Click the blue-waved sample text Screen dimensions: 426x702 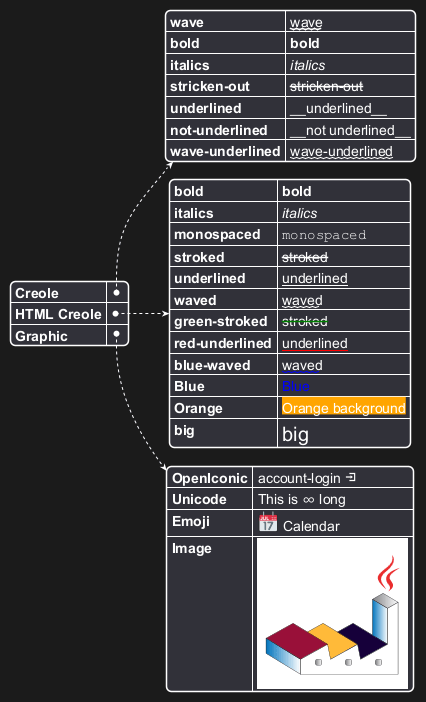click(x=302, y=365)
